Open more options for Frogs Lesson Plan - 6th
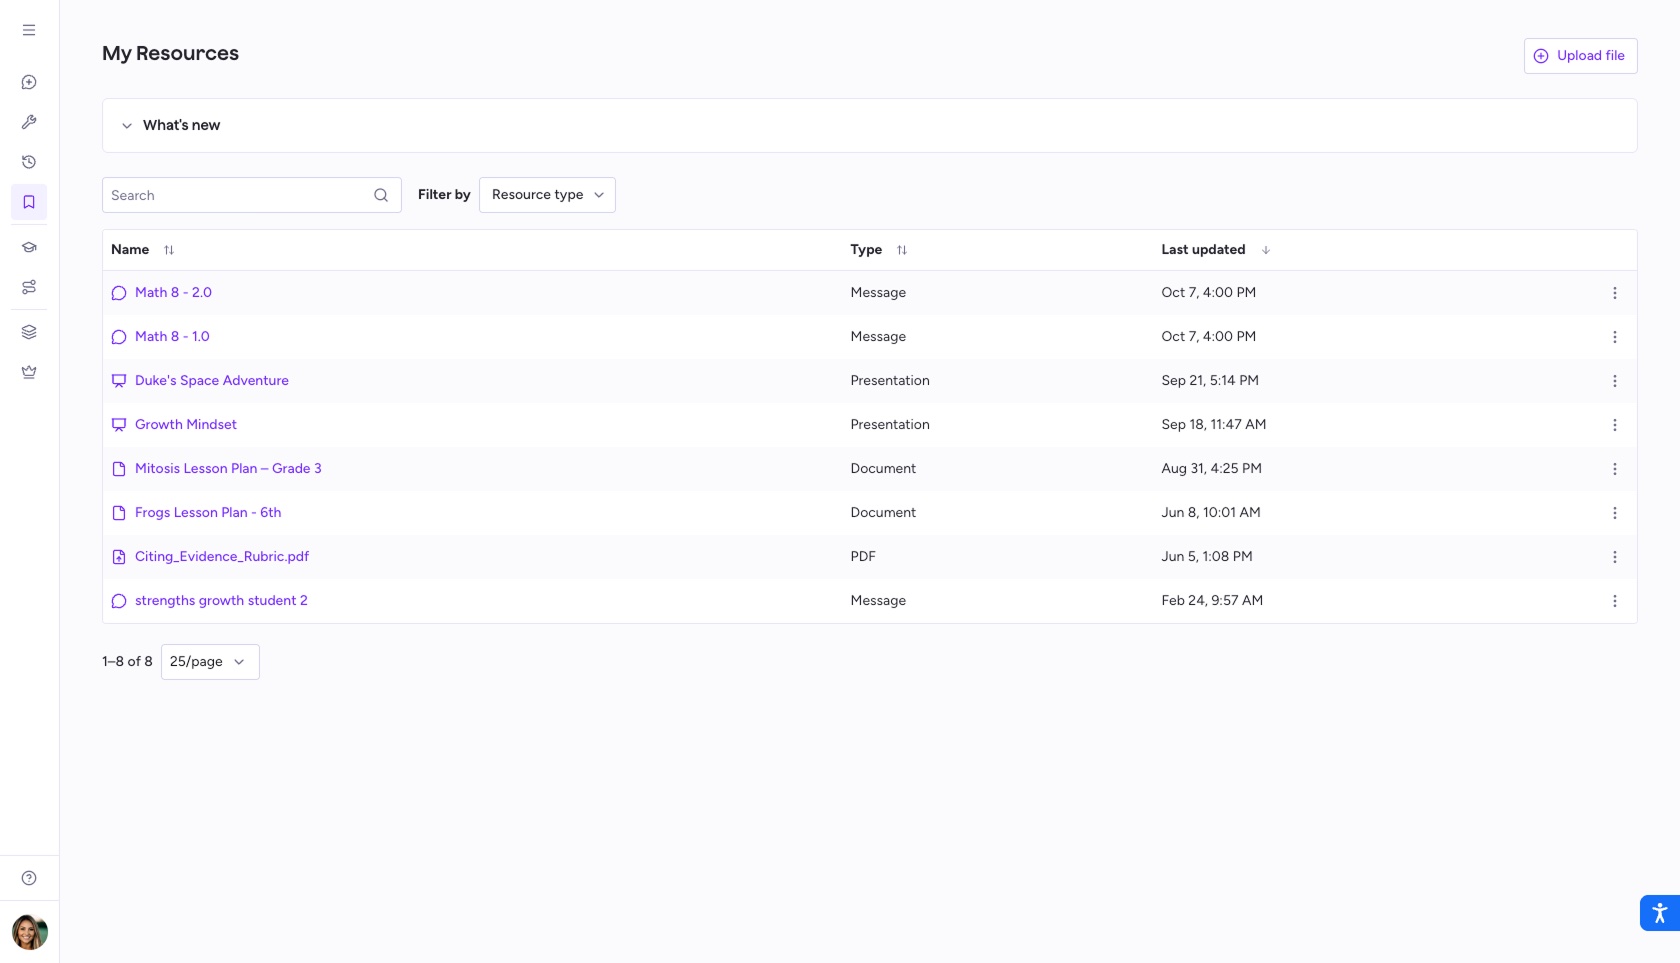 tap(1614, 513)
